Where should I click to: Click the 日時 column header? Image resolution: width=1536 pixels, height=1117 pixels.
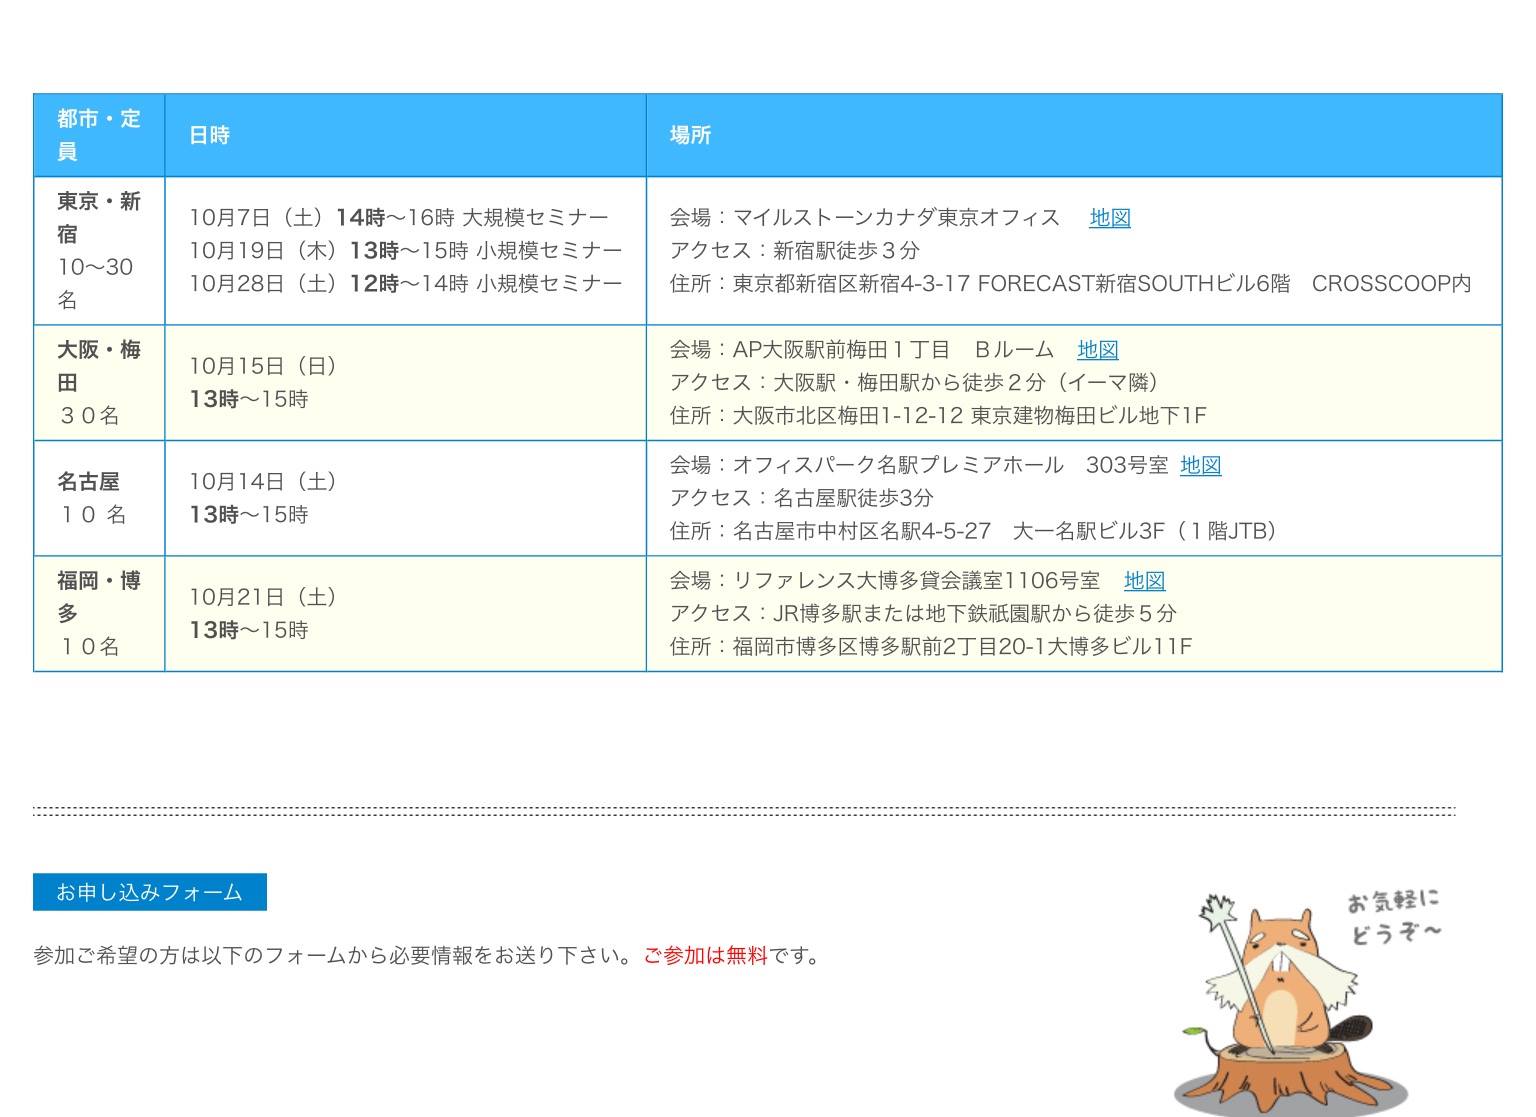210,135
